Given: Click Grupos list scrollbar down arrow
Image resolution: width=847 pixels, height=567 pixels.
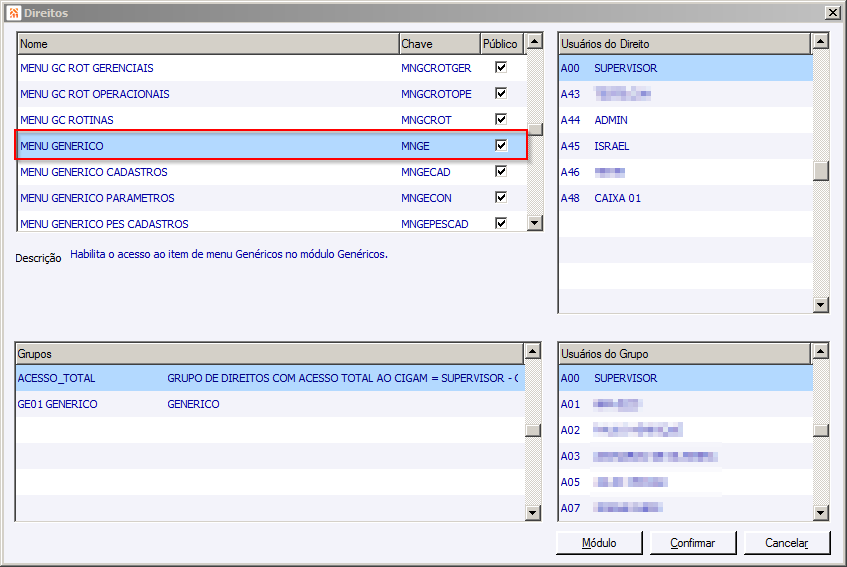Looking at the screenshot, I should (533, 513).
